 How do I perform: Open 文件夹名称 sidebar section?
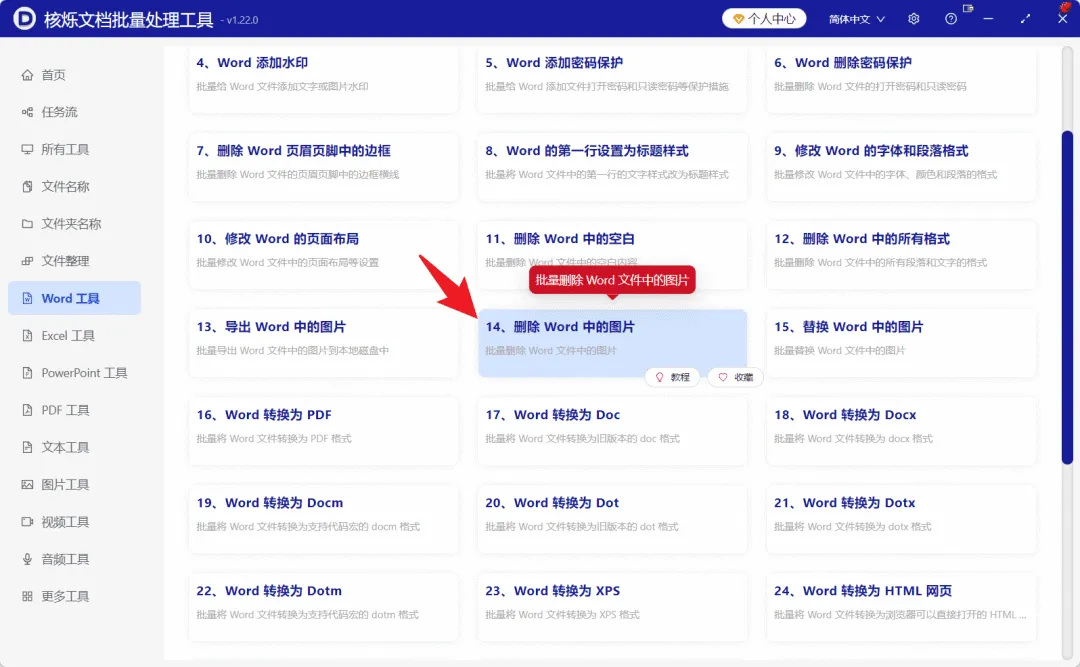74,224
